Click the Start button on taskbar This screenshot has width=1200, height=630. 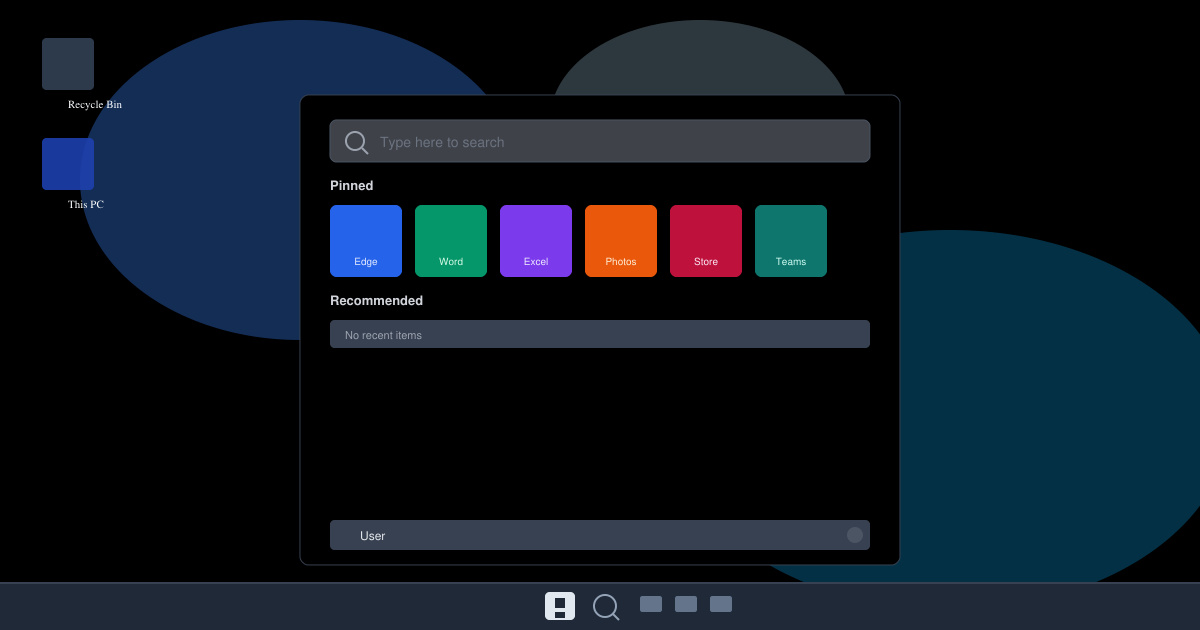[x=560, y=606]
